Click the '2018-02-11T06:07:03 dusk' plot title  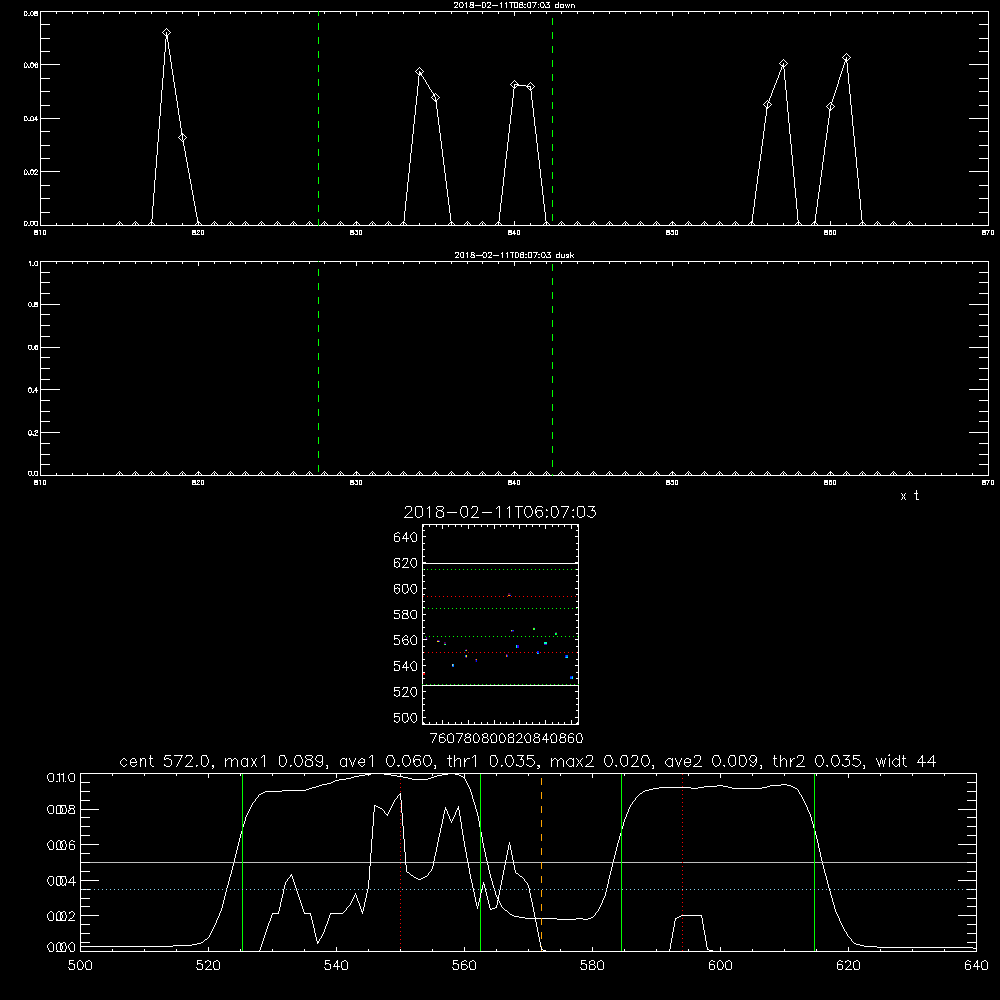click(x=514, y=255)
